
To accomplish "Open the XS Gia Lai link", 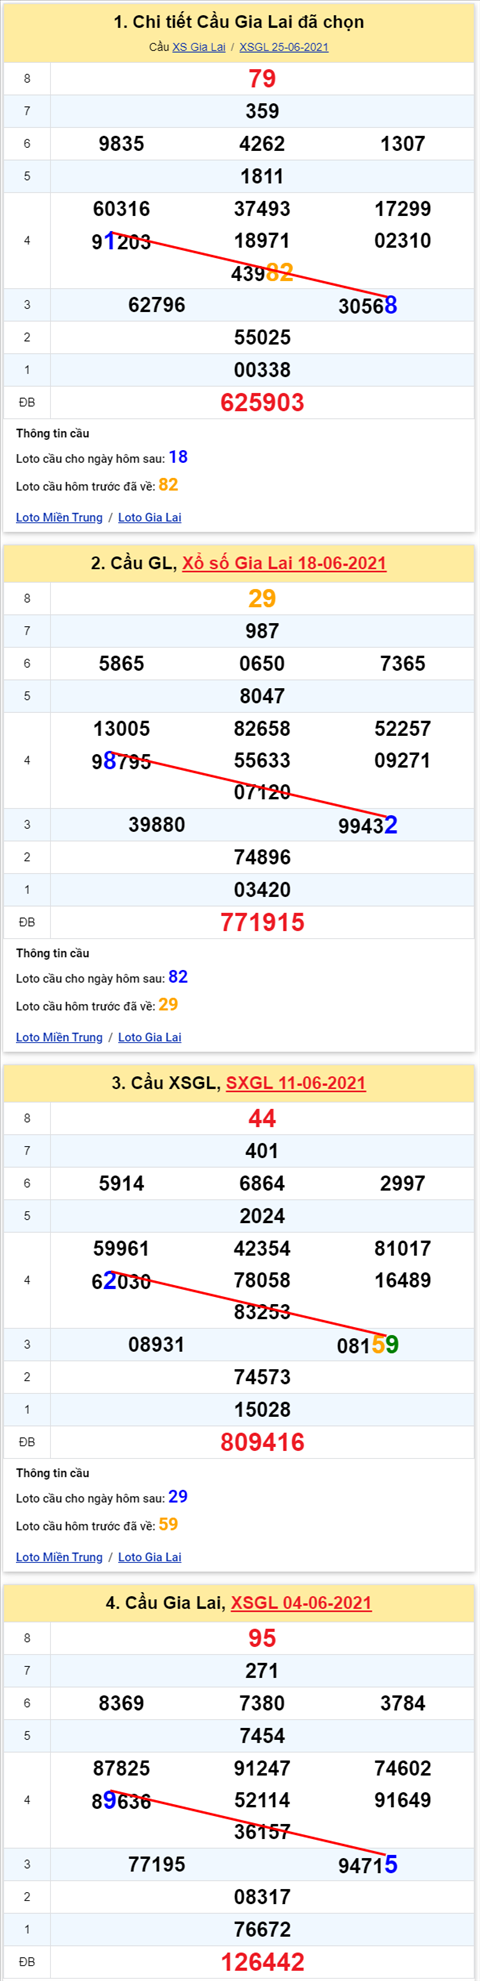I will pyautogui.click(x=199, y=47).
